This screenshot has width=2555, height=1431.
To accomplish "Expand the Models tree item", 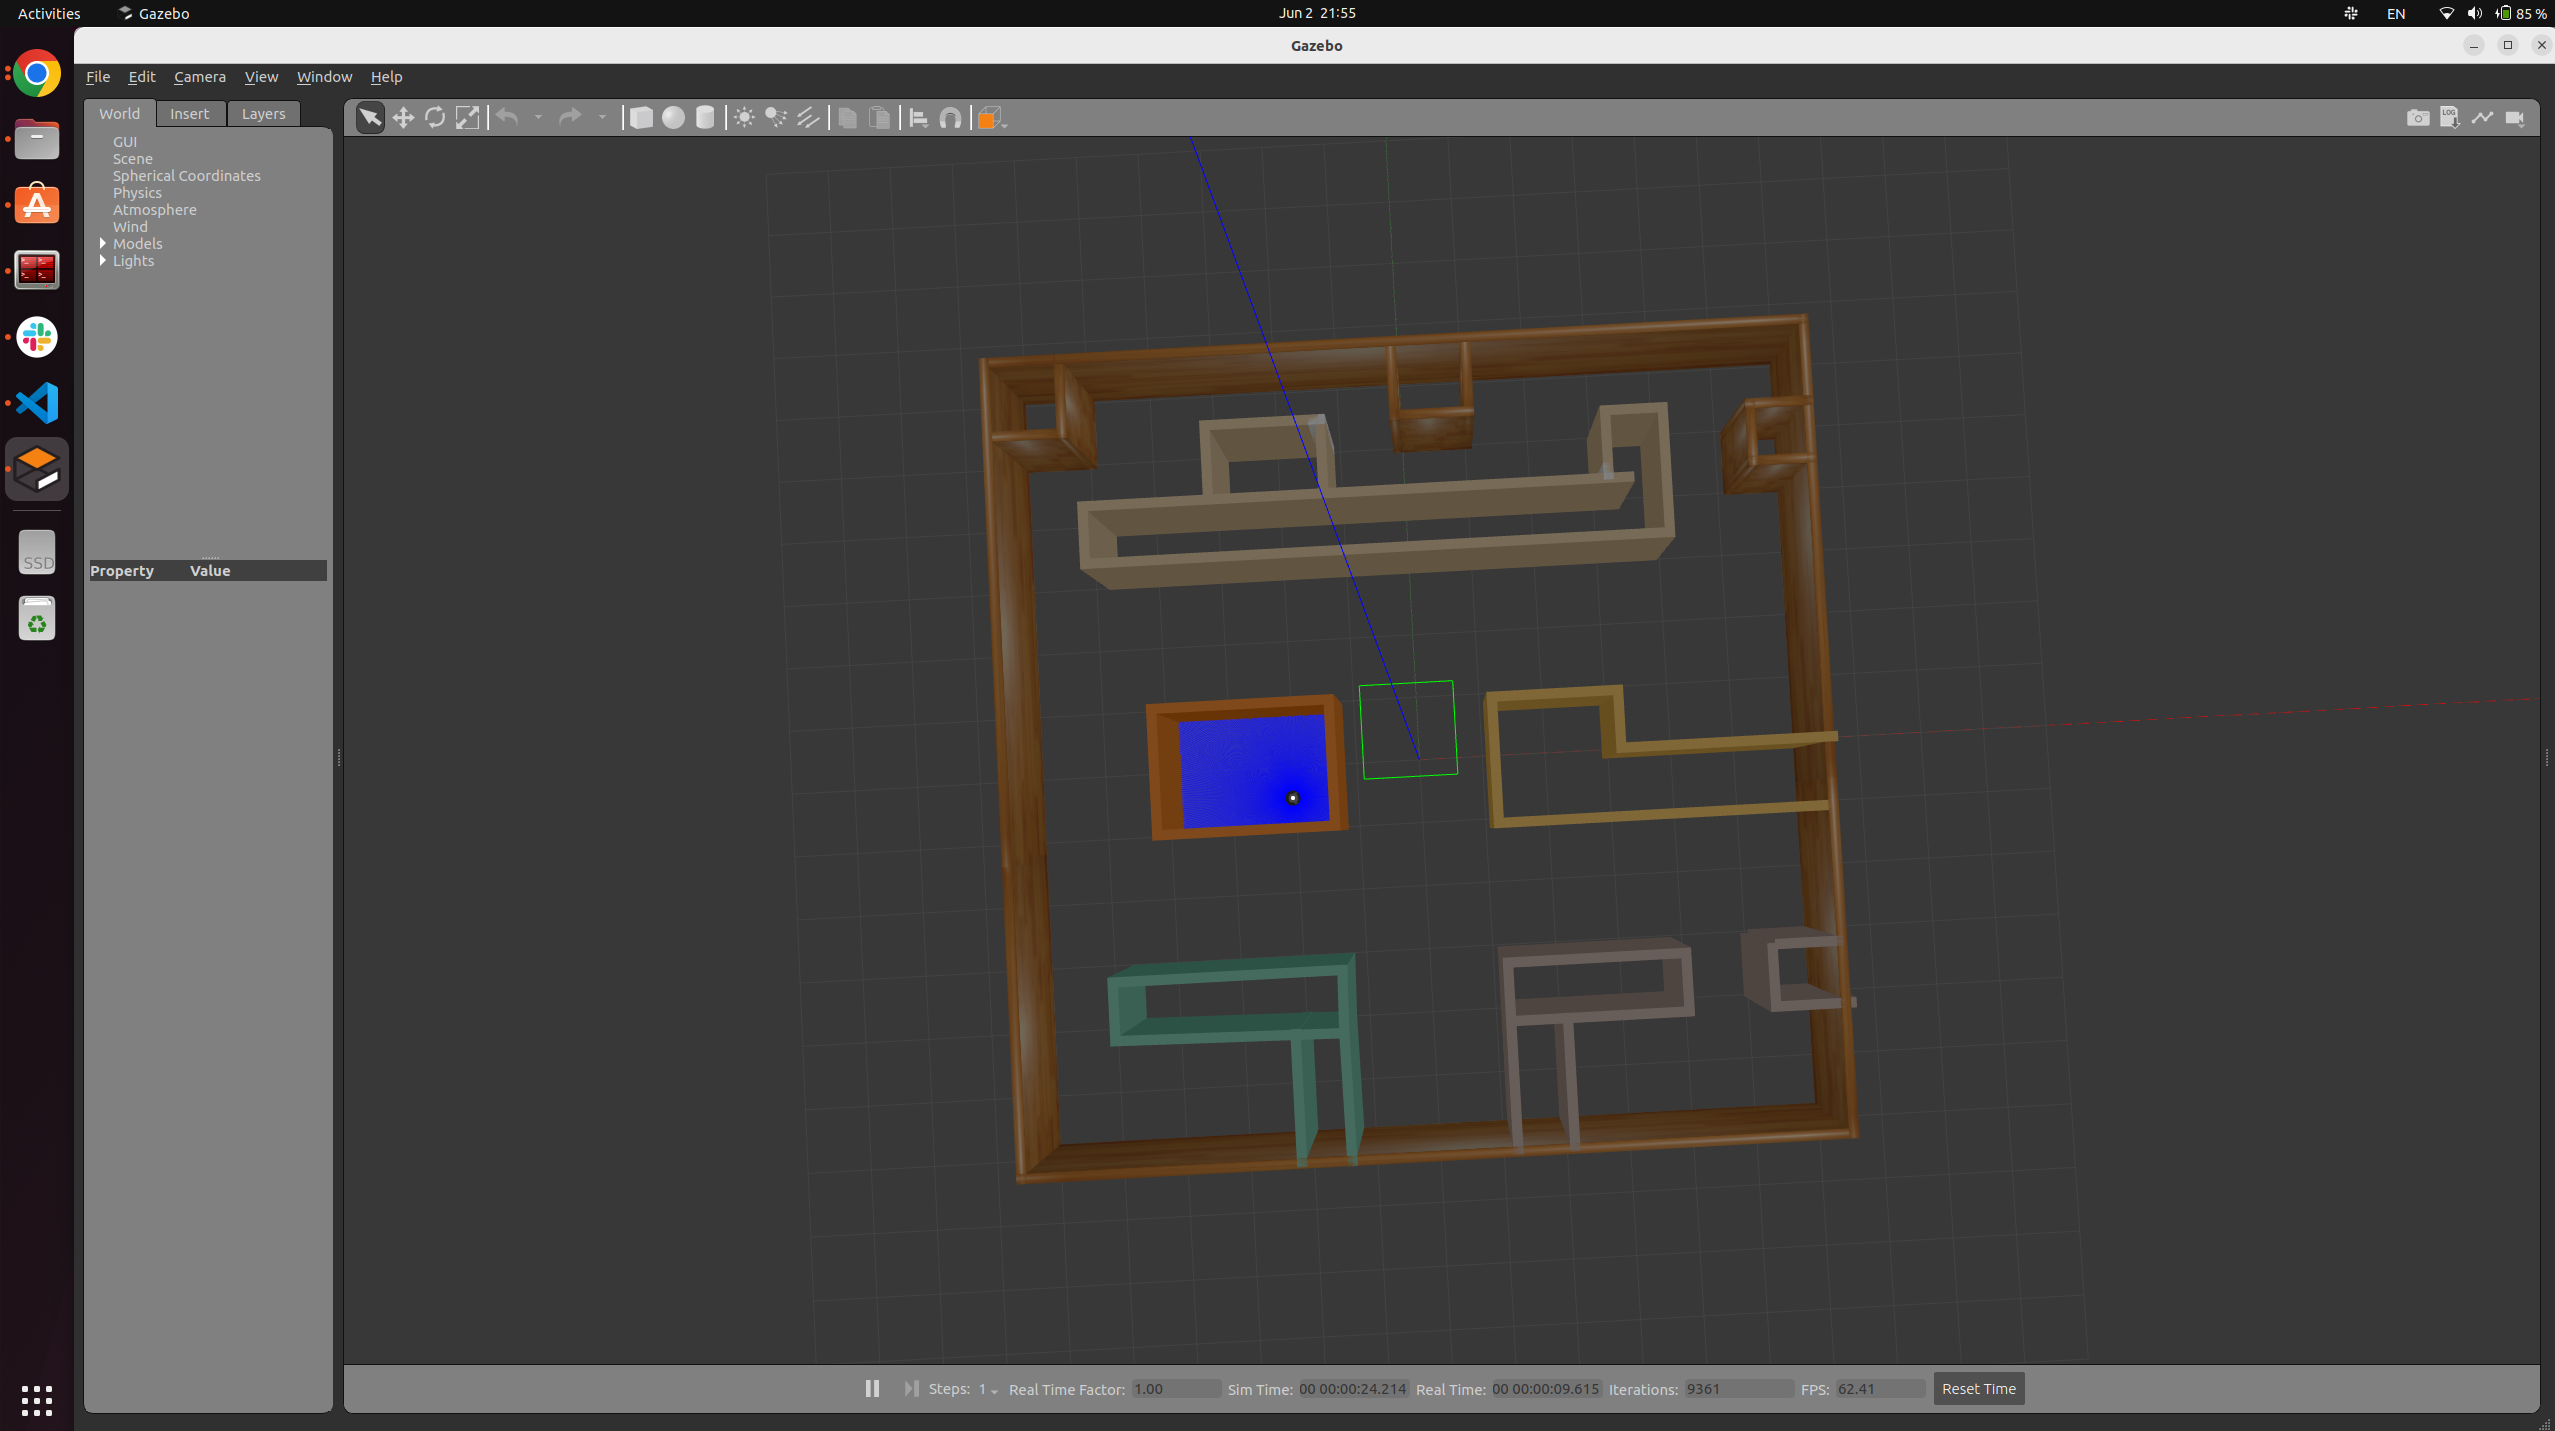I will coord(103,244).
